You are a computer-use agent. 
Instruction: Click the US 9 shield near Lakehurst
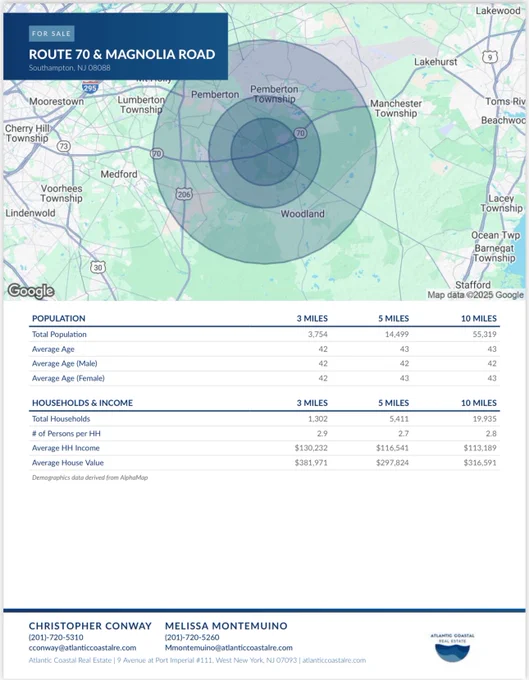pyautogui.click(x=490, y=56)
